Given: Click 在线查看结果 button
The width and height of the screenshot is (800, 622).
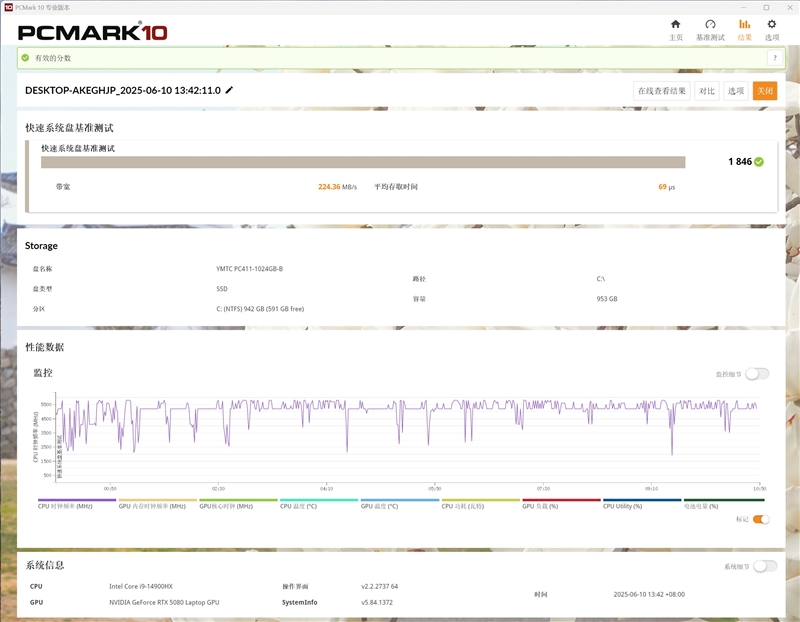Looking at the screenshot, I should 662,91.
